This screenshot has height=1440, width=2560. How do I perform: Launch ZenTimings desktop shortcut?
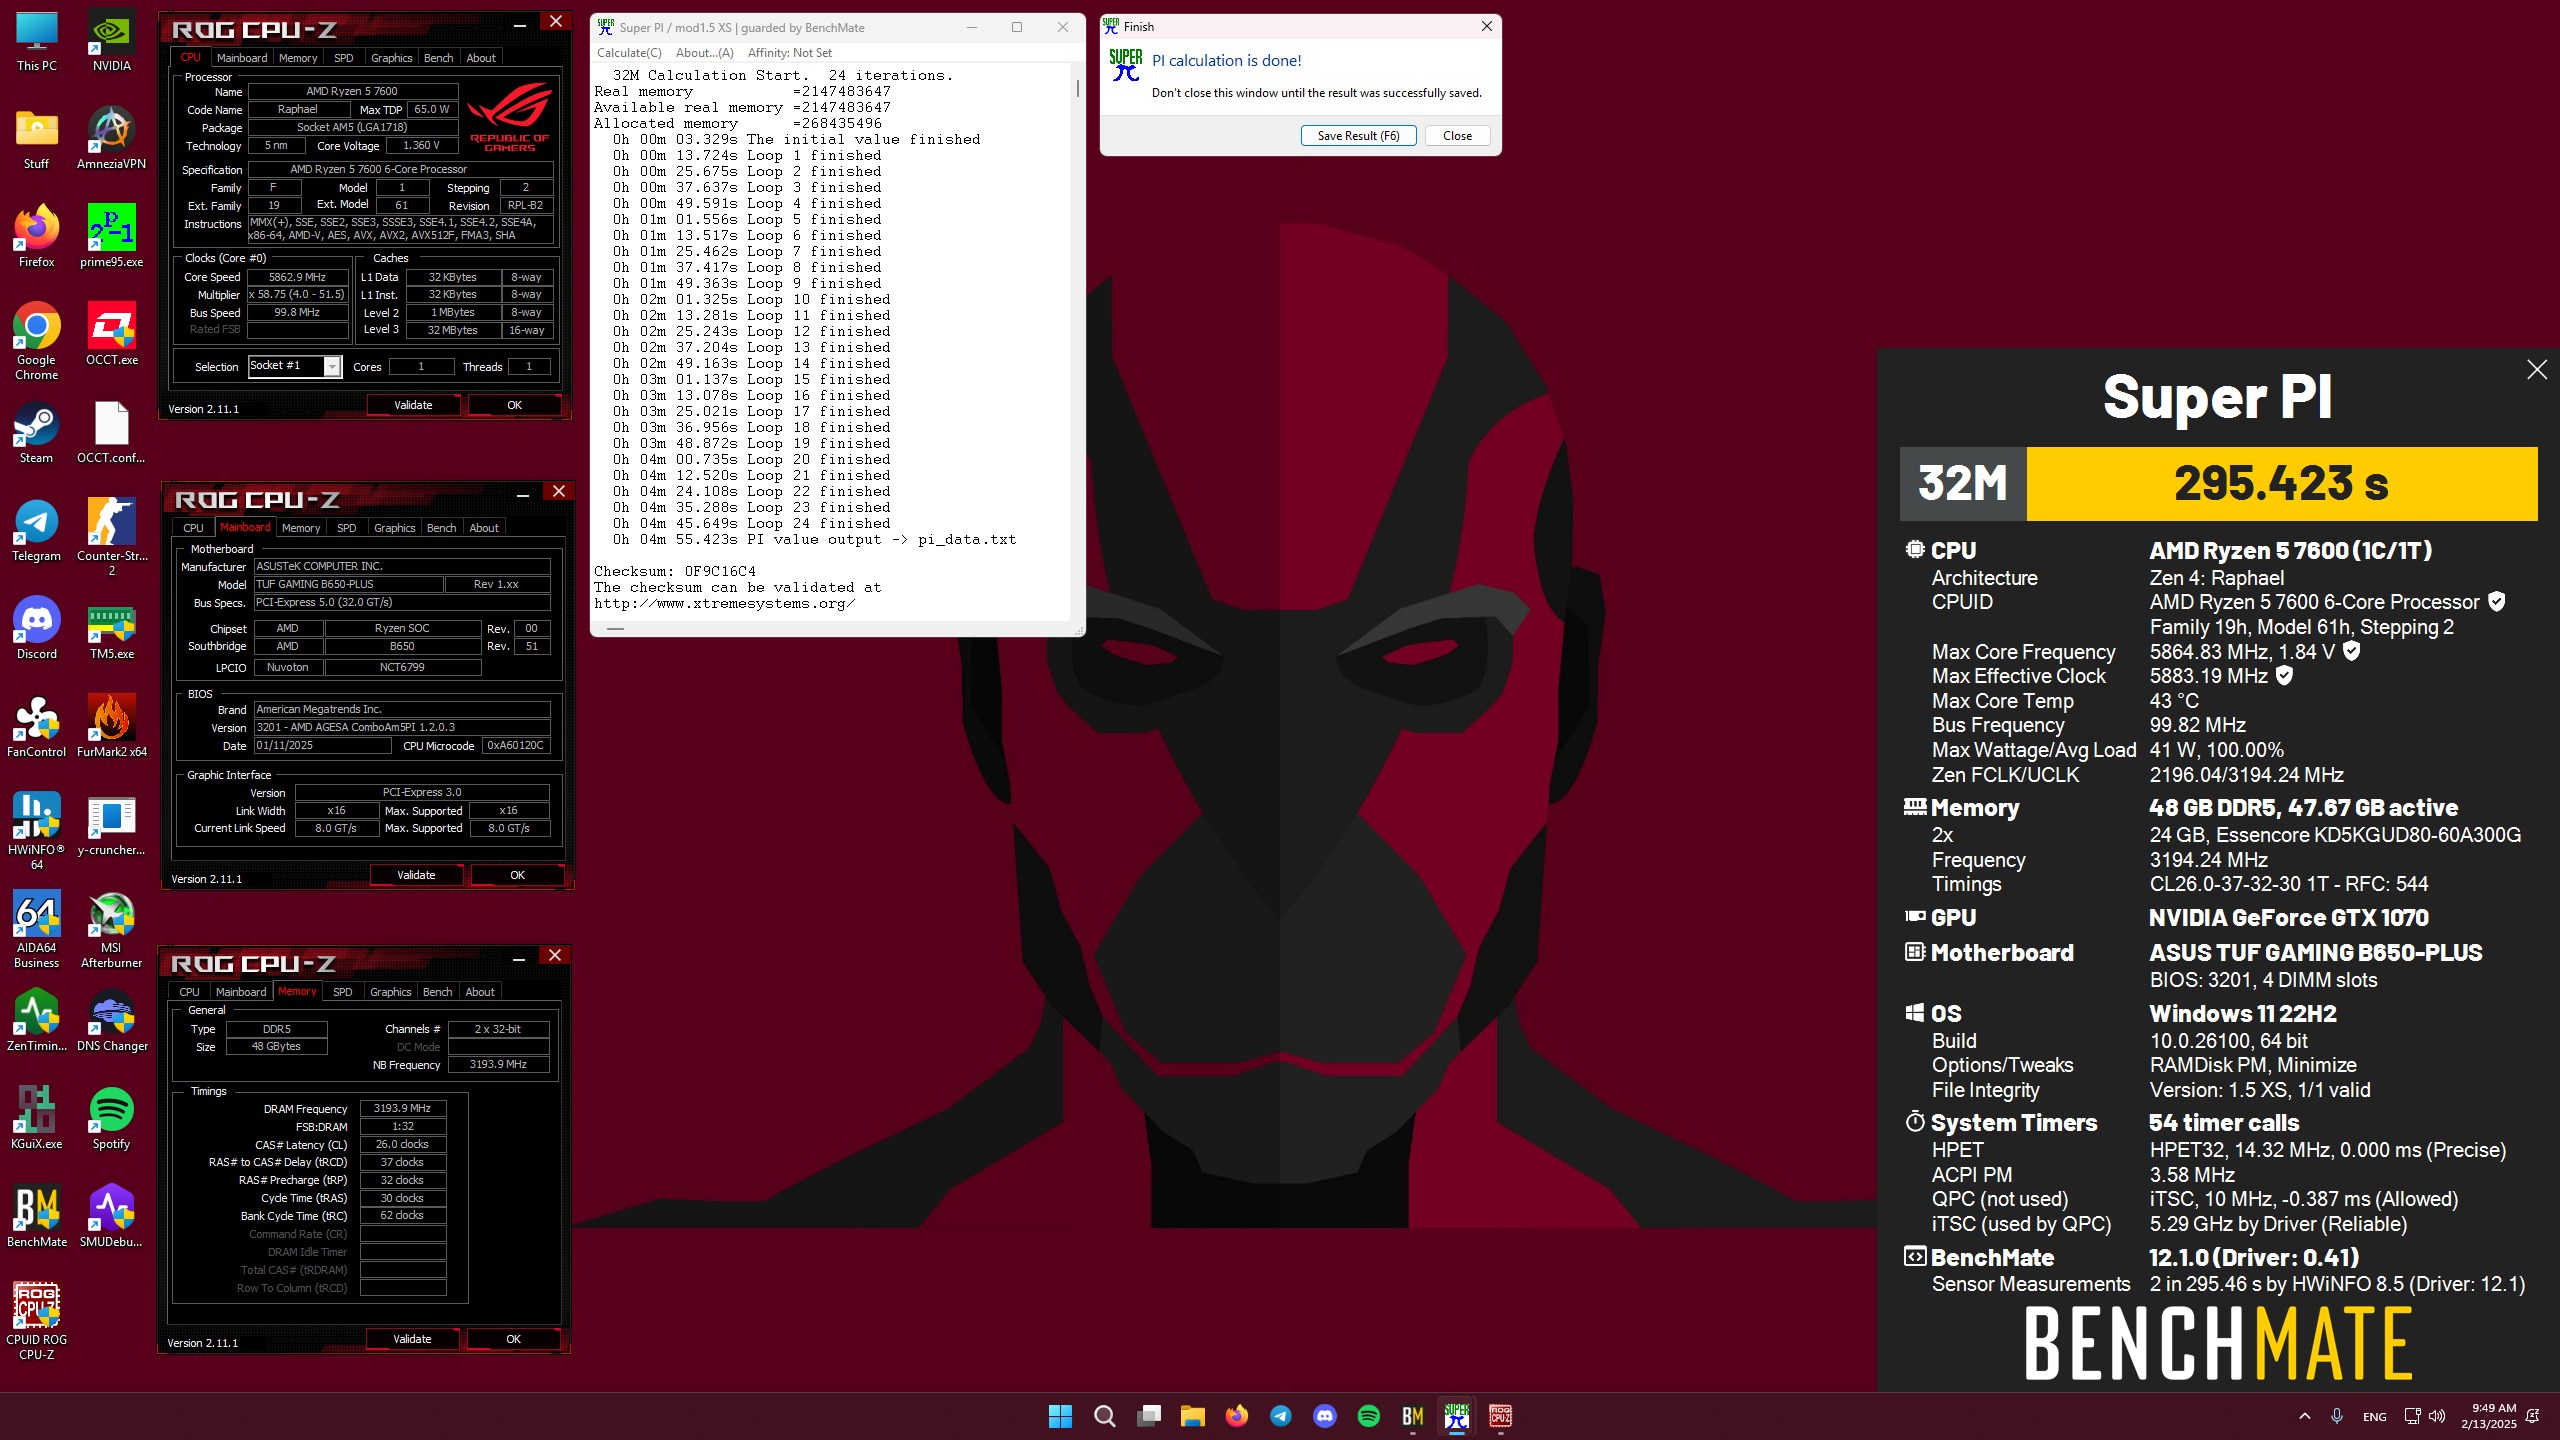(37, 1021)
